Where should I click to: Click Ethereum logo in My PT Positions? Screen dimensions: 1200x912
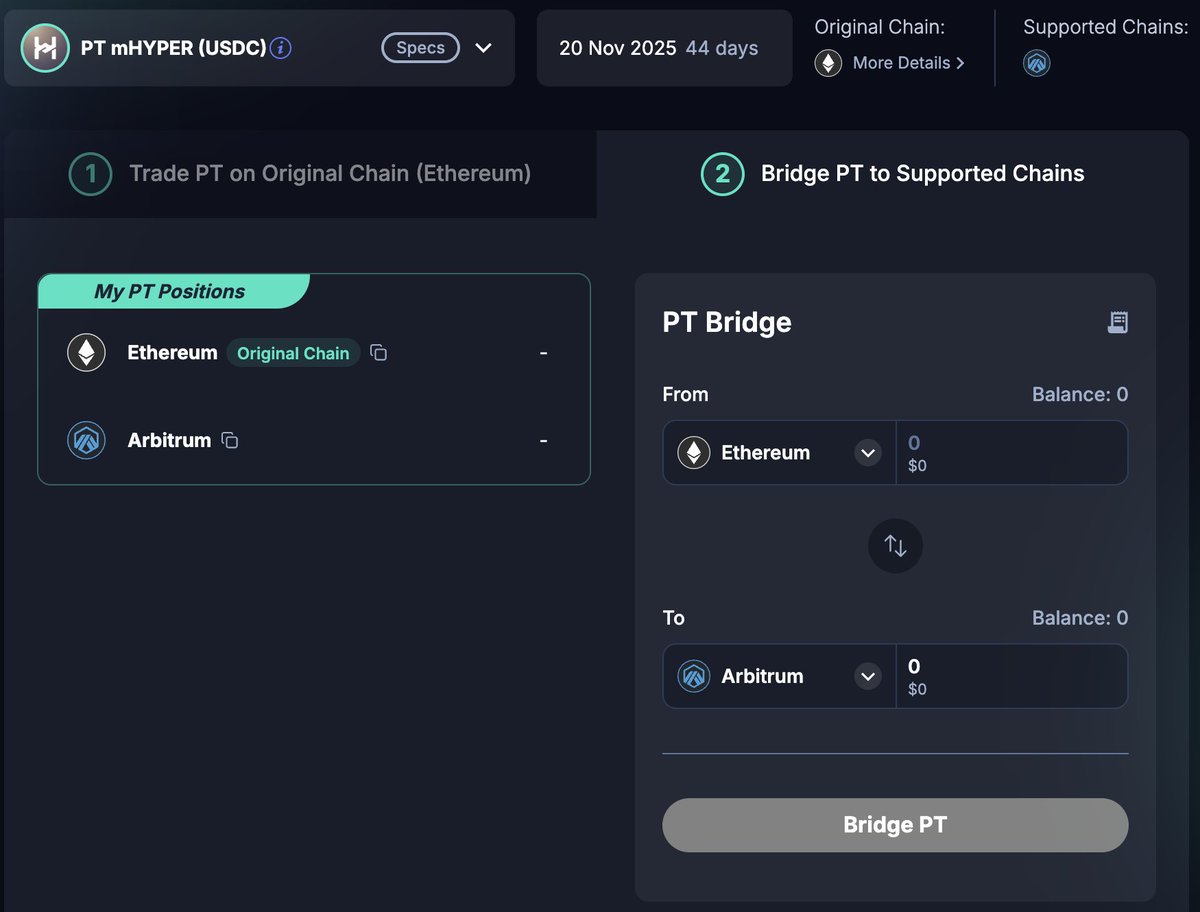(86, 353)
